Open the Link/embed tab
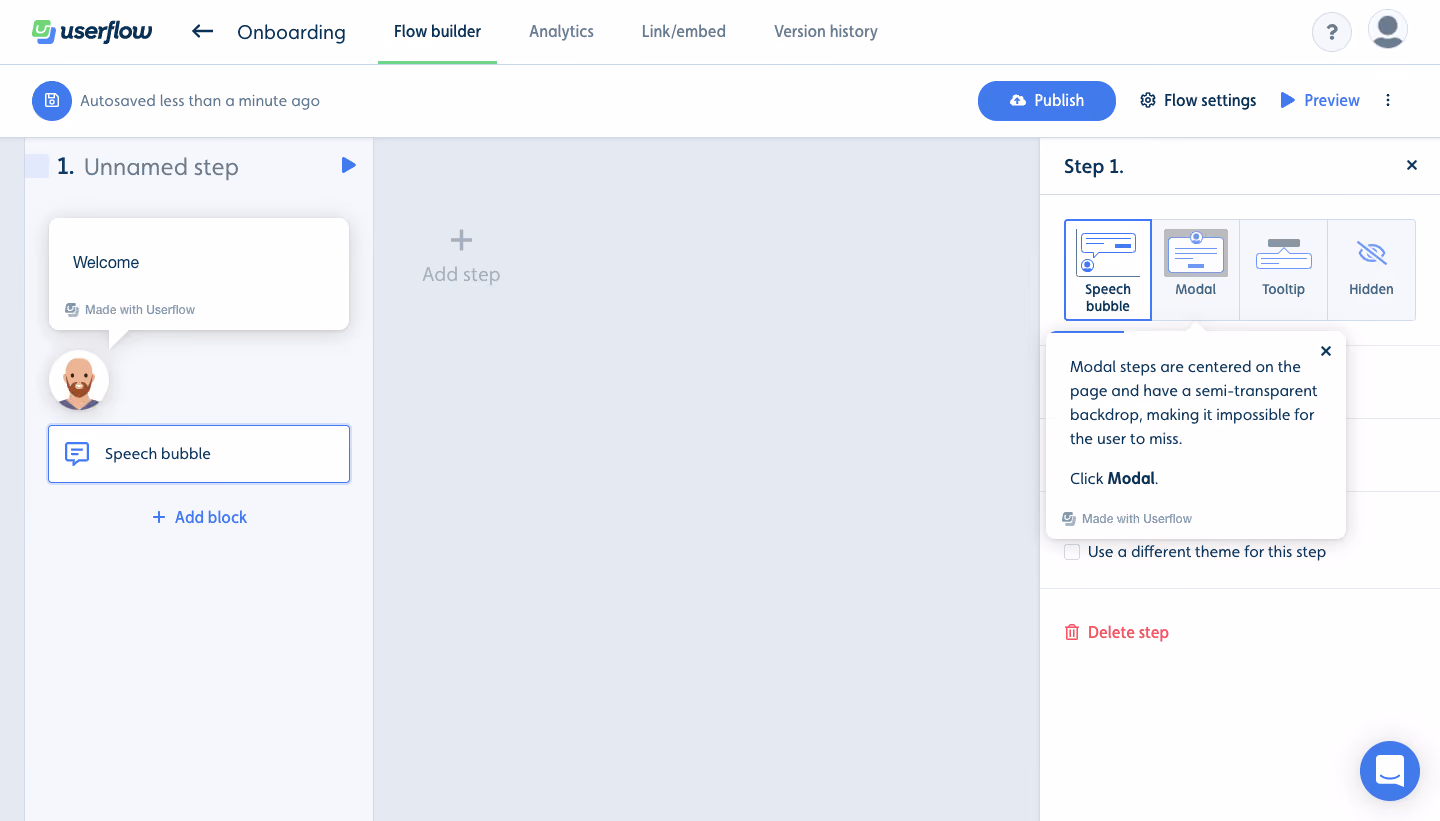The height and width of the screenshot is (821, 1440). coord(684,32)
